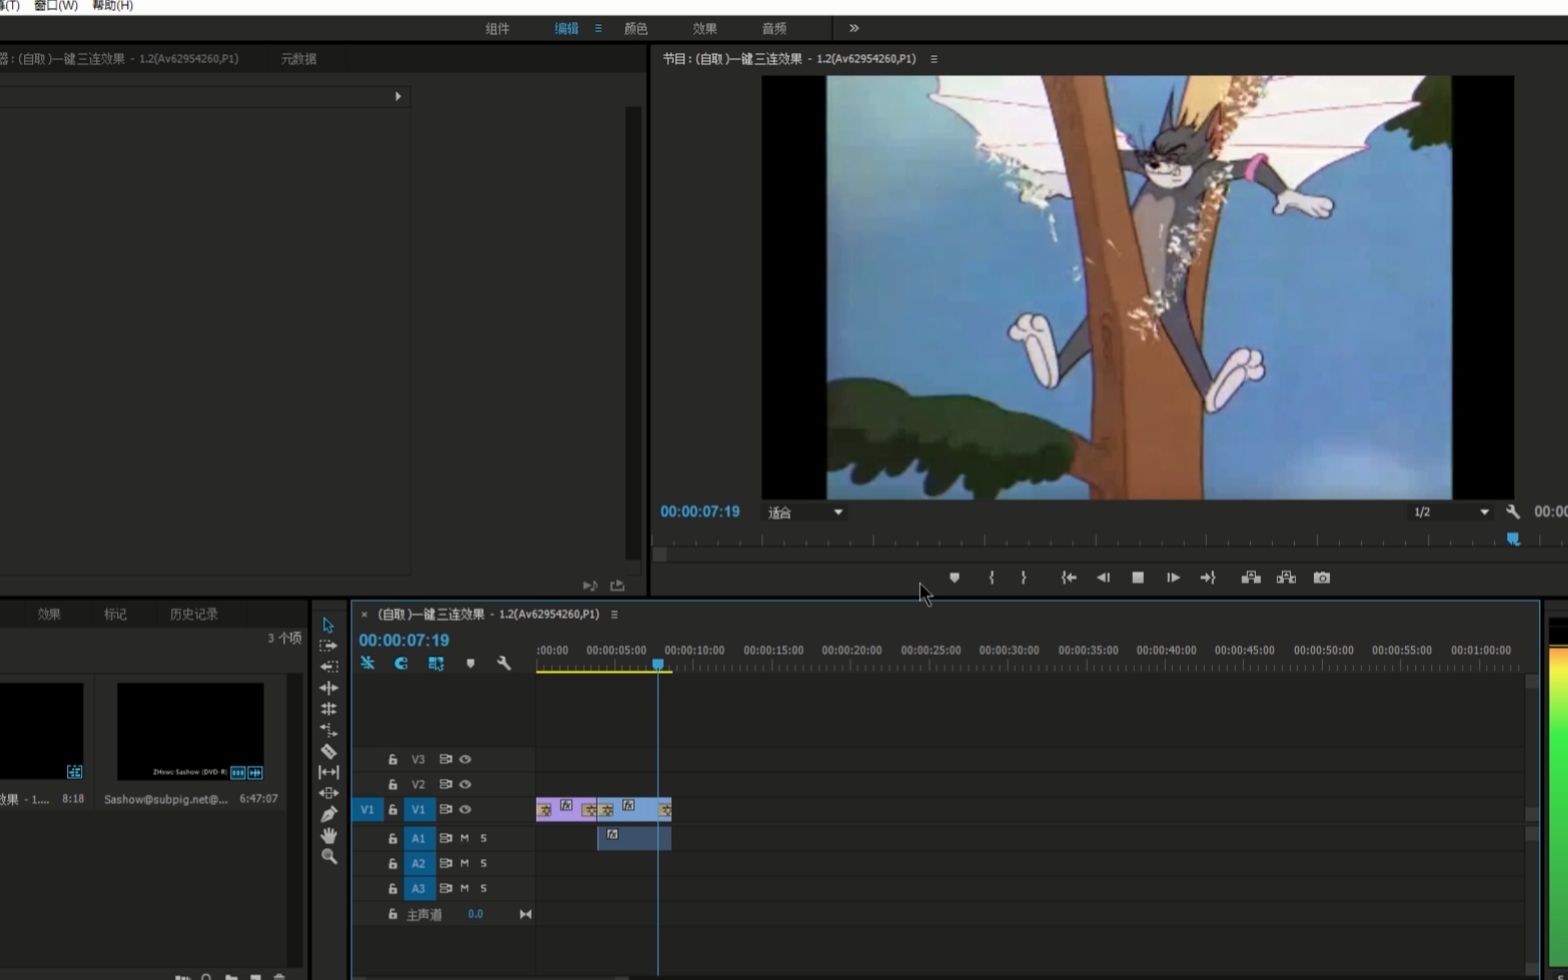Toggle linked selection in timeline
The image size is (1568, 980).
point(436,663)
